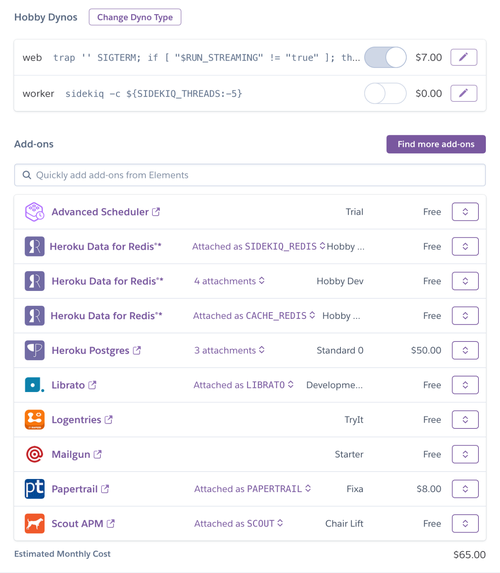Open options menu for CACHE_REDIS Redis row

(x=465, y=316)
